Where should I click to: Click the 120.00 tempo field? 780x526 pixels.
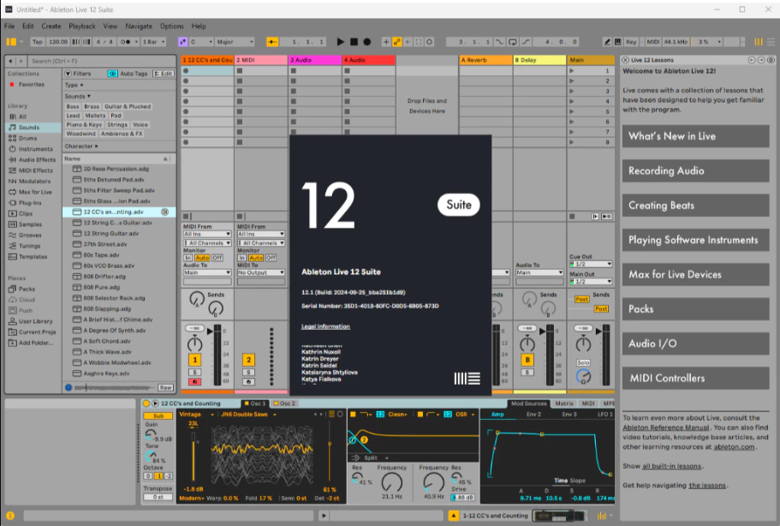58,42
